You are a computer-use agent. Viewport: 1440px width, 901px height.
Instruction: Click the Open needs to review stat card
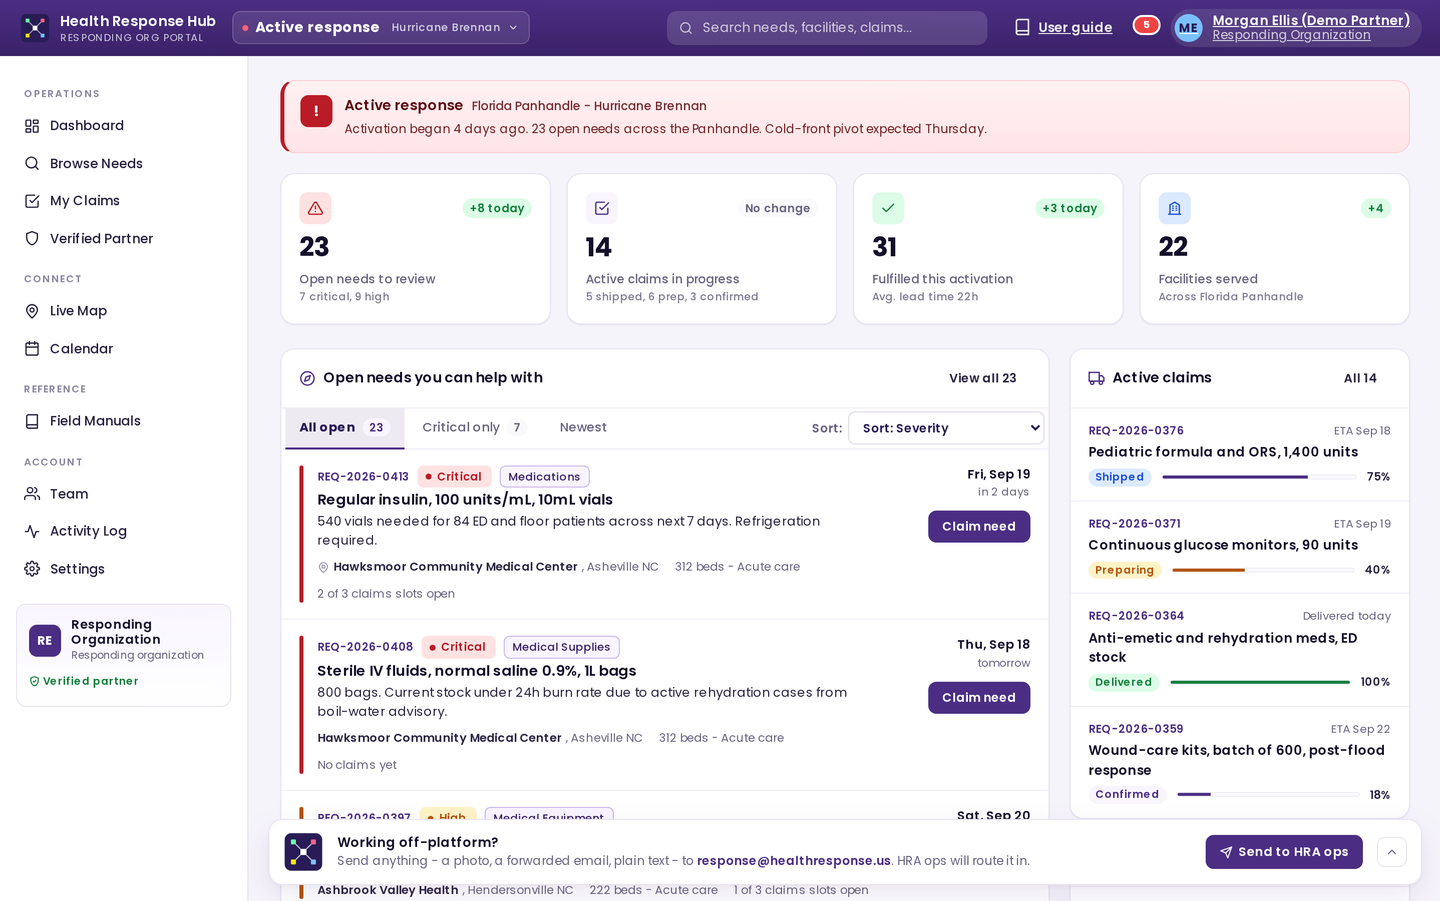(416, 249)
